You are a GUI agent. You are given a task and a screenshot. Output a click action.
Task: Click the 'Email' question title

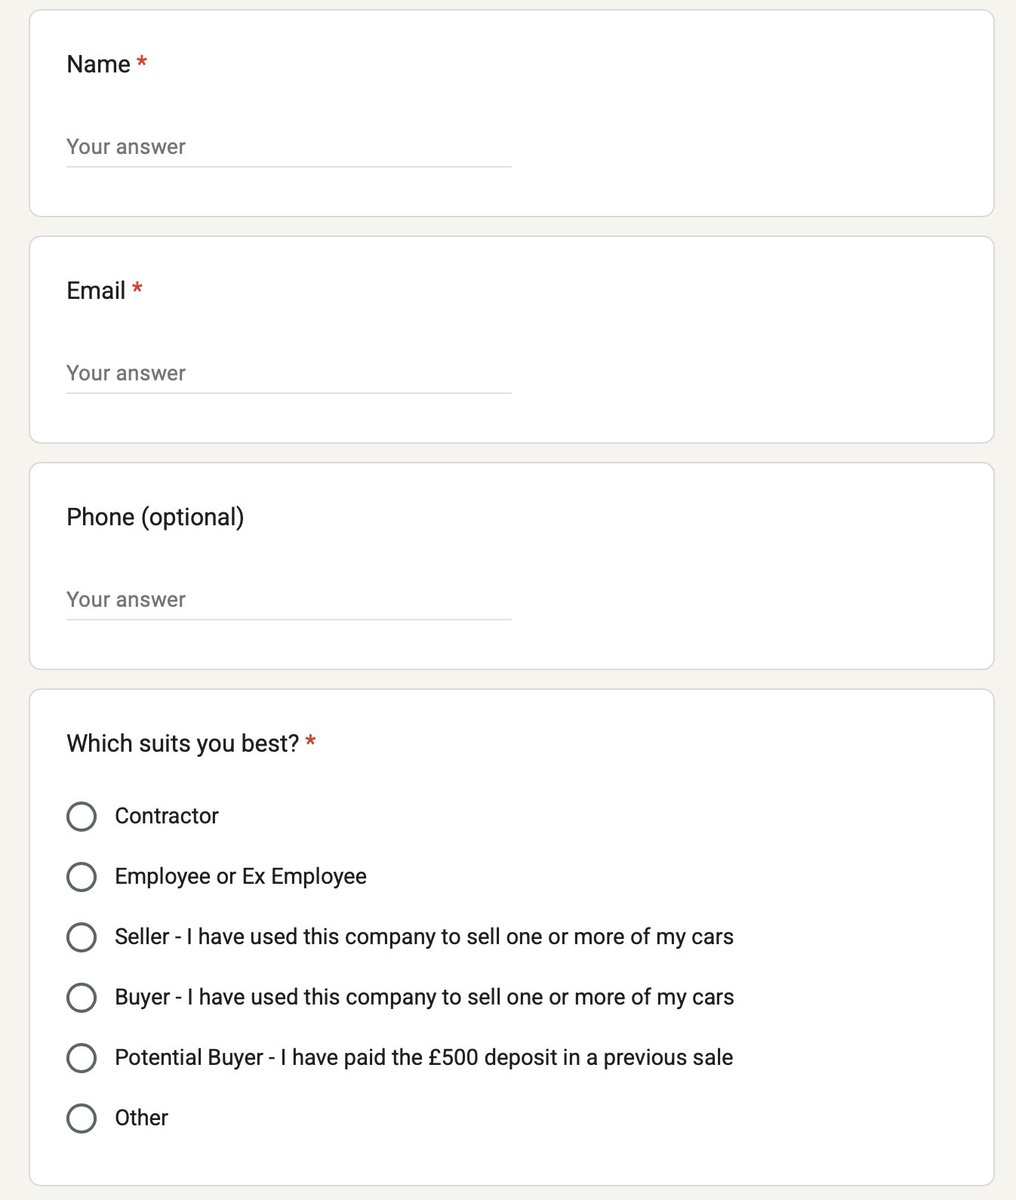pyautogui.click(x=96, y=290)
